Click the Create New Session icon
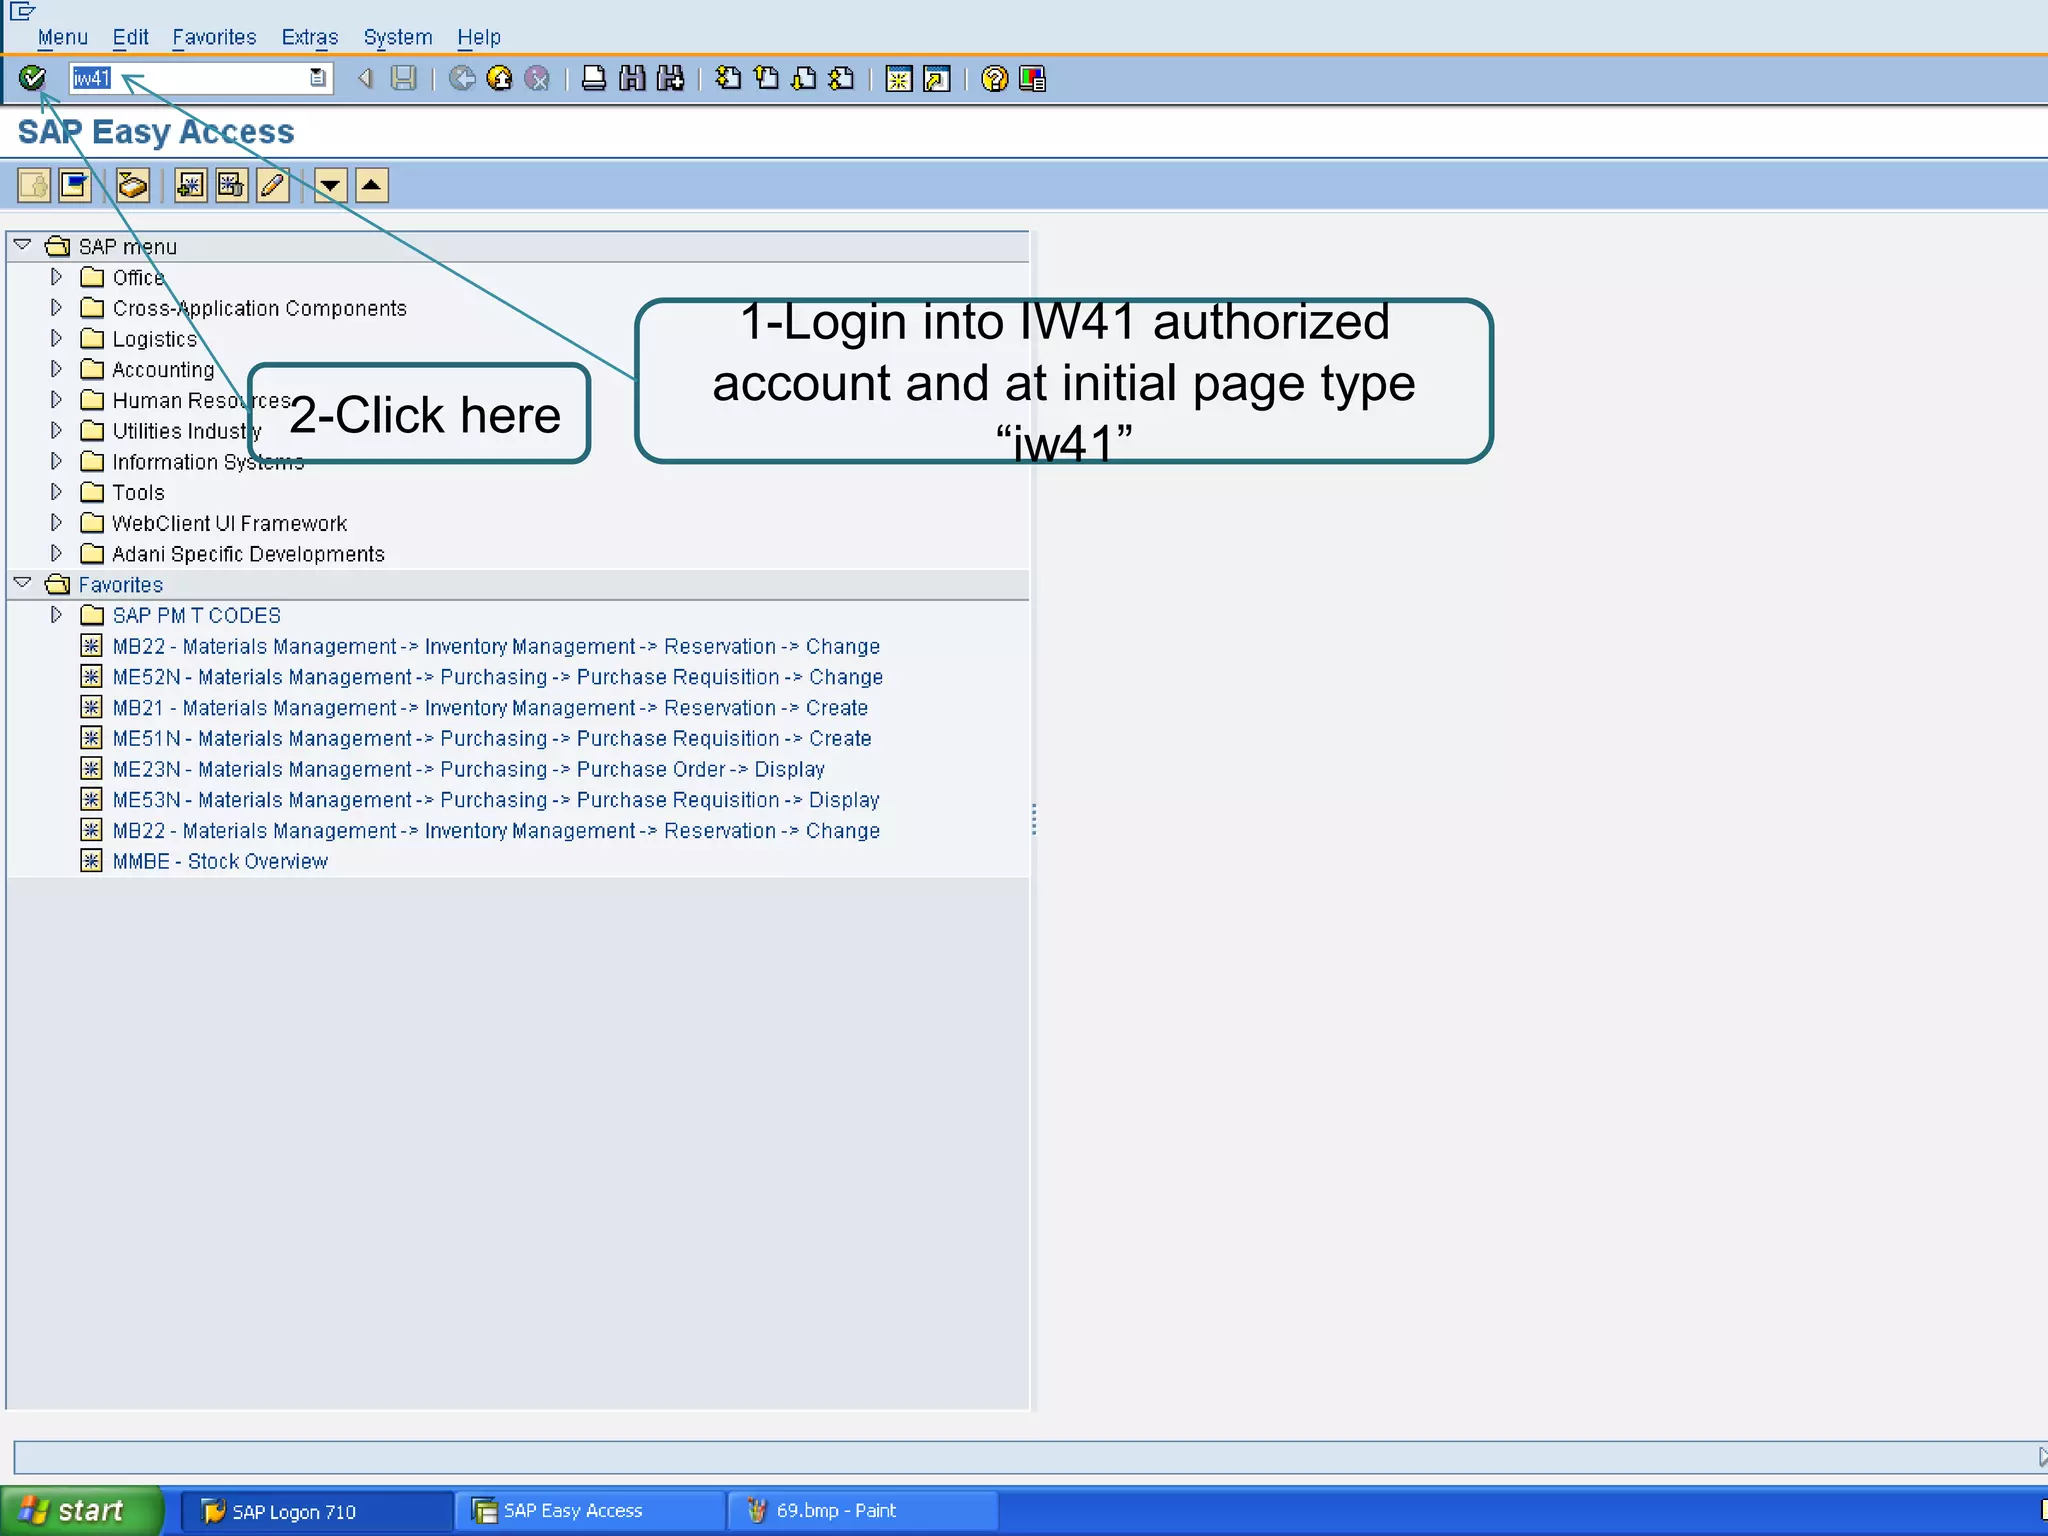The height and width of the screenshot is (1536, 2048). (899, 78)
